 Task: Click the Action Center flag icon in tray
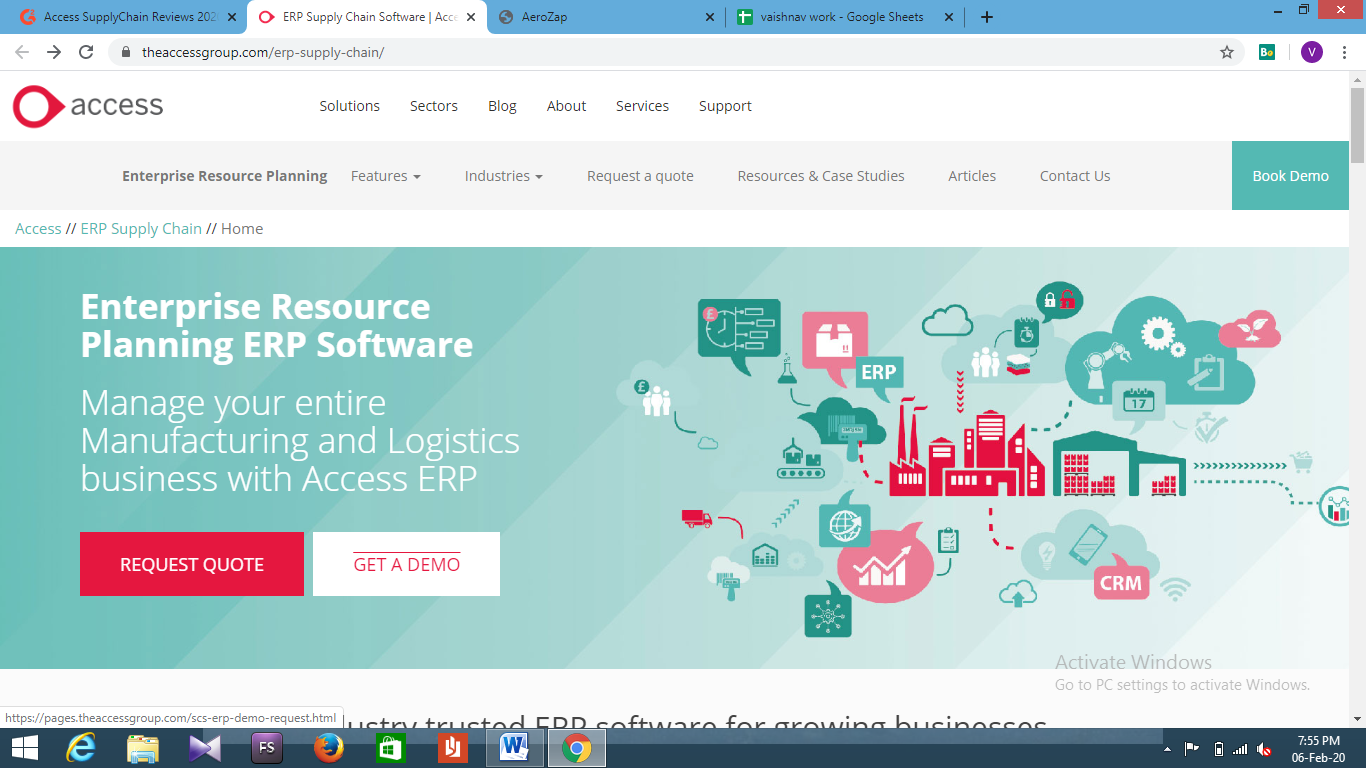pos(1192,749)
